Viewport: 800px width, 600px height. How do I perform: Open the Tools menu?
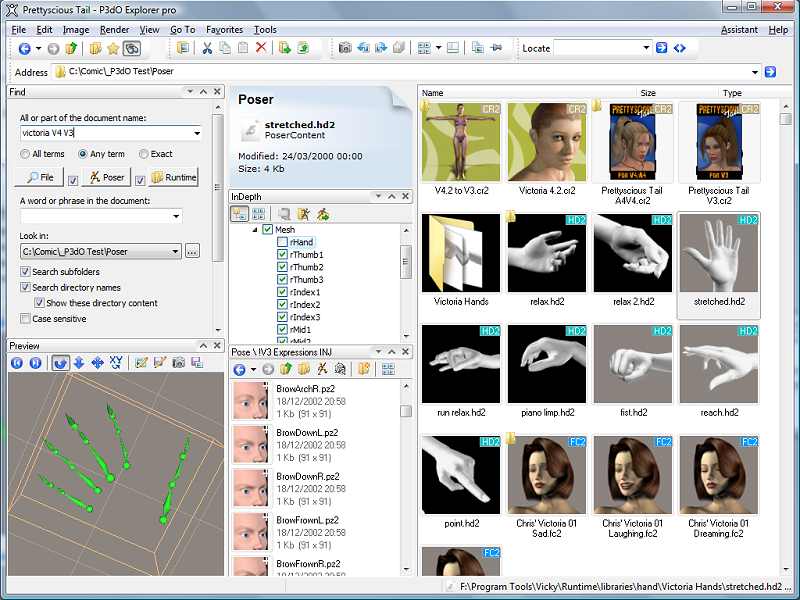(265, 30)
